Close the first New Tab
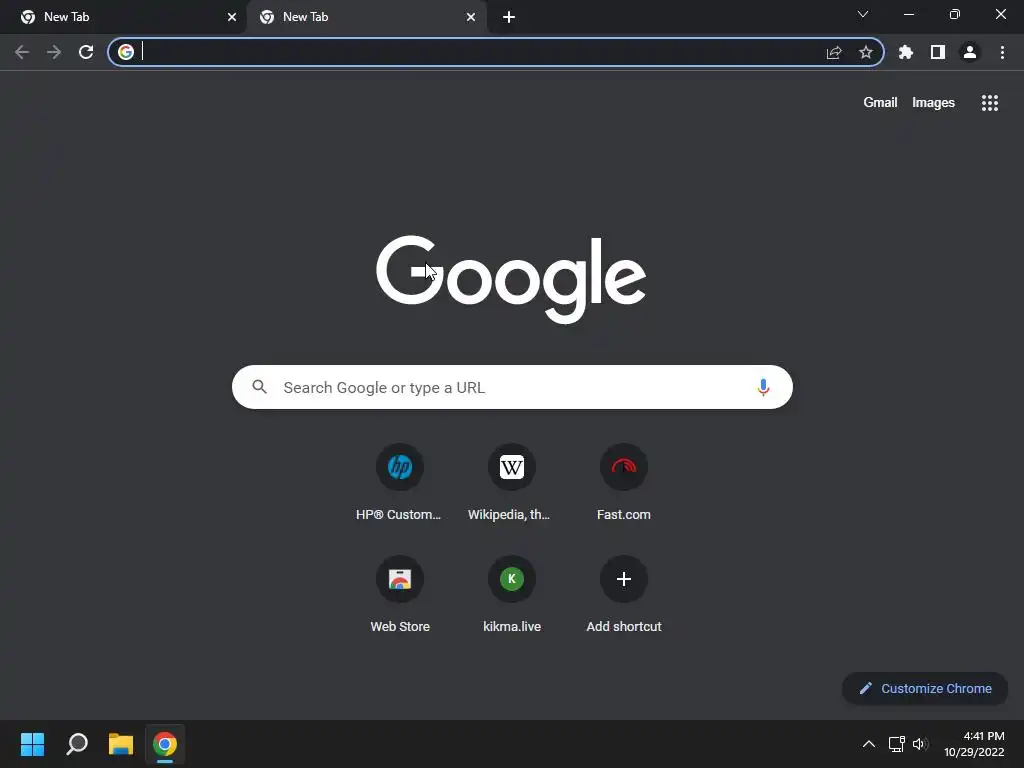Image resolution: width=1024 pixels, height=768 pixels. coord(232,17)
